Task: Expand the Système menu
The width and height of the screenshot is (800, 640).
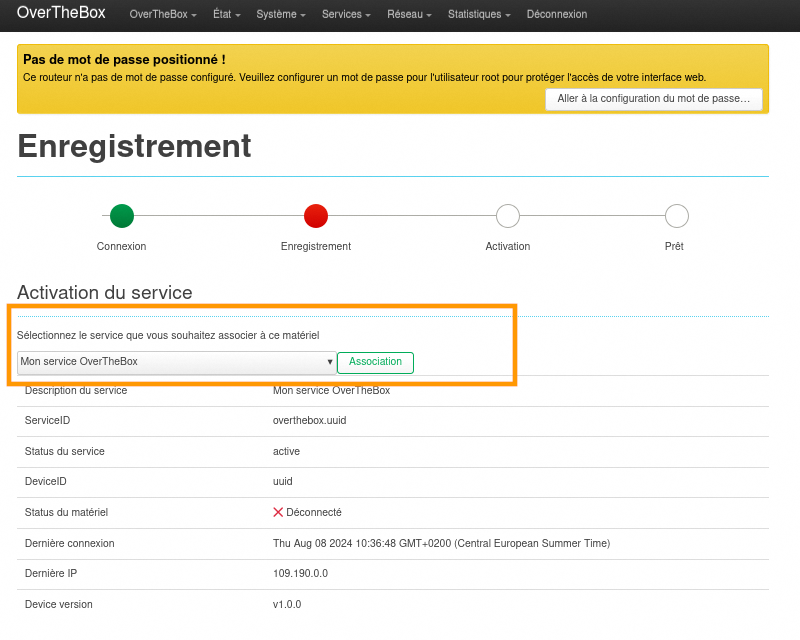Action: pyautogui.click(x=281, y=15)
